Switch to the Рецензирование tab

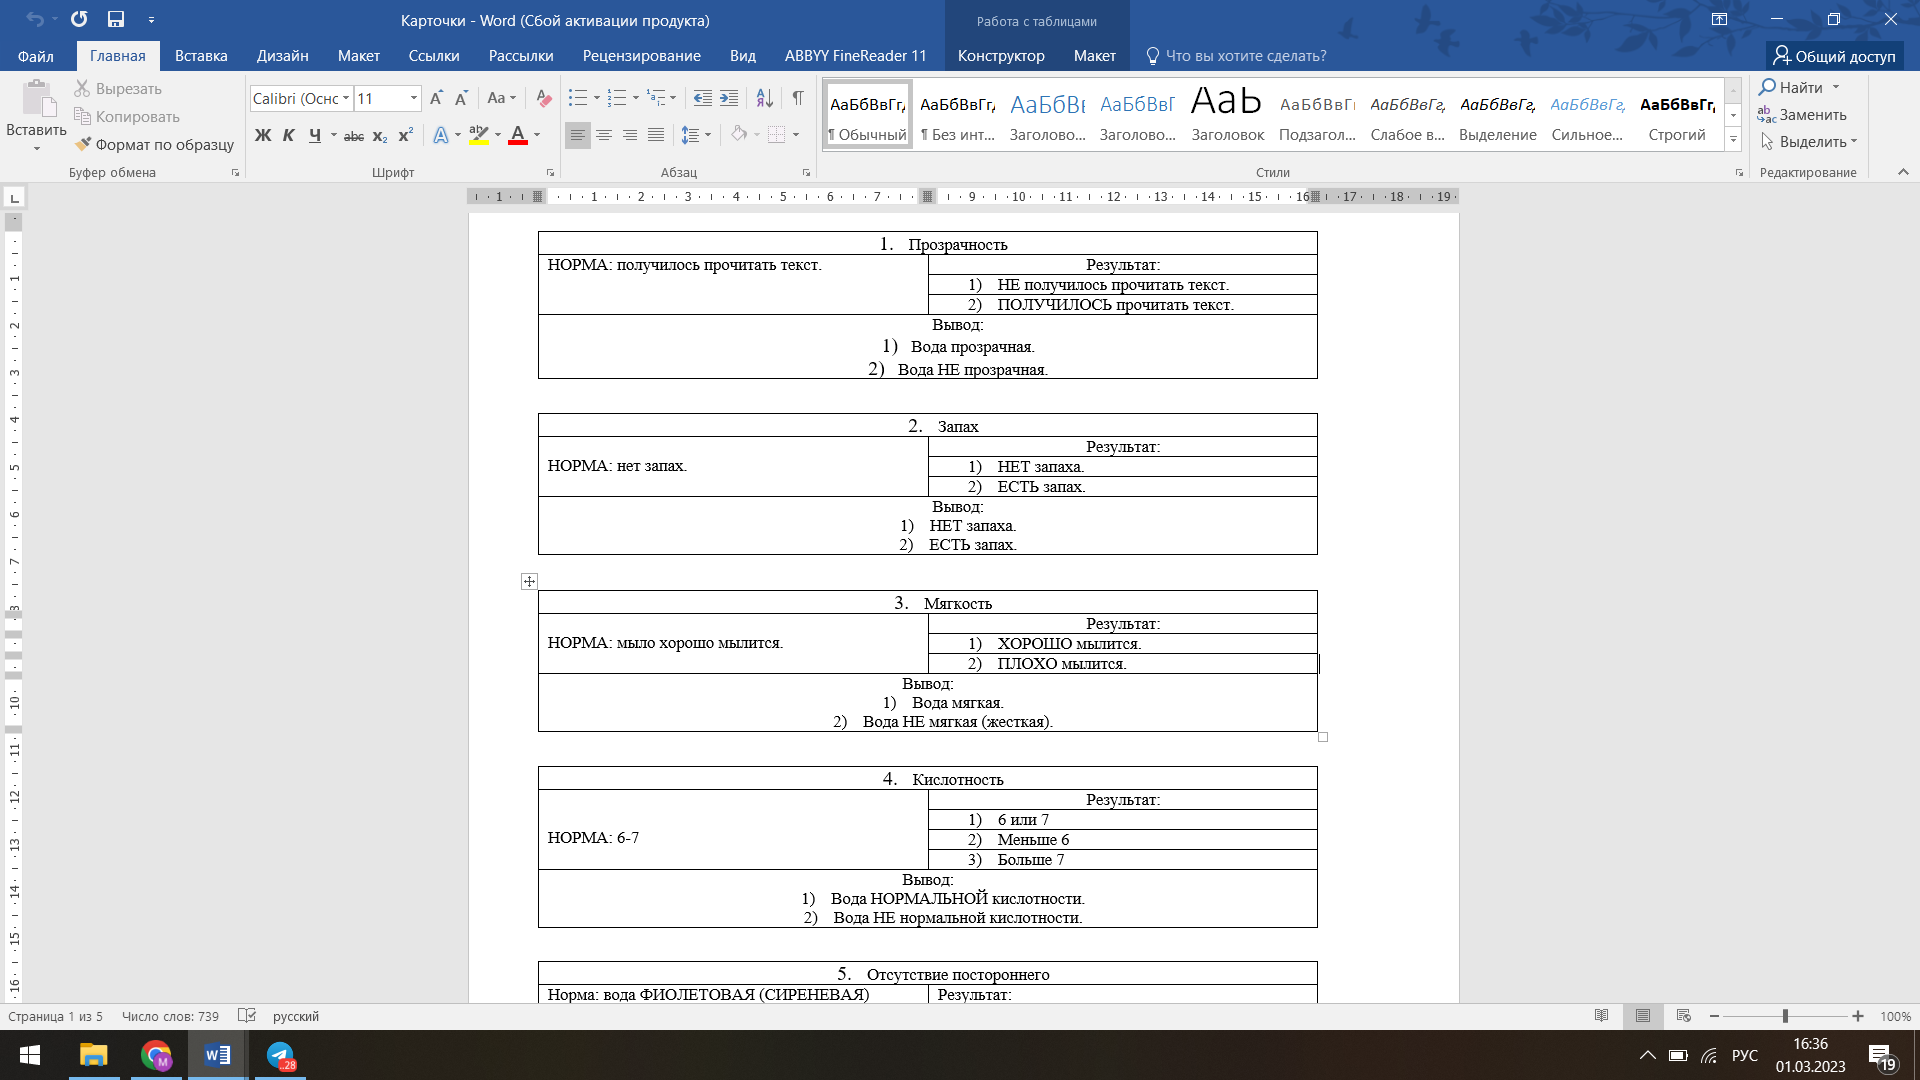tap(641, 56)
